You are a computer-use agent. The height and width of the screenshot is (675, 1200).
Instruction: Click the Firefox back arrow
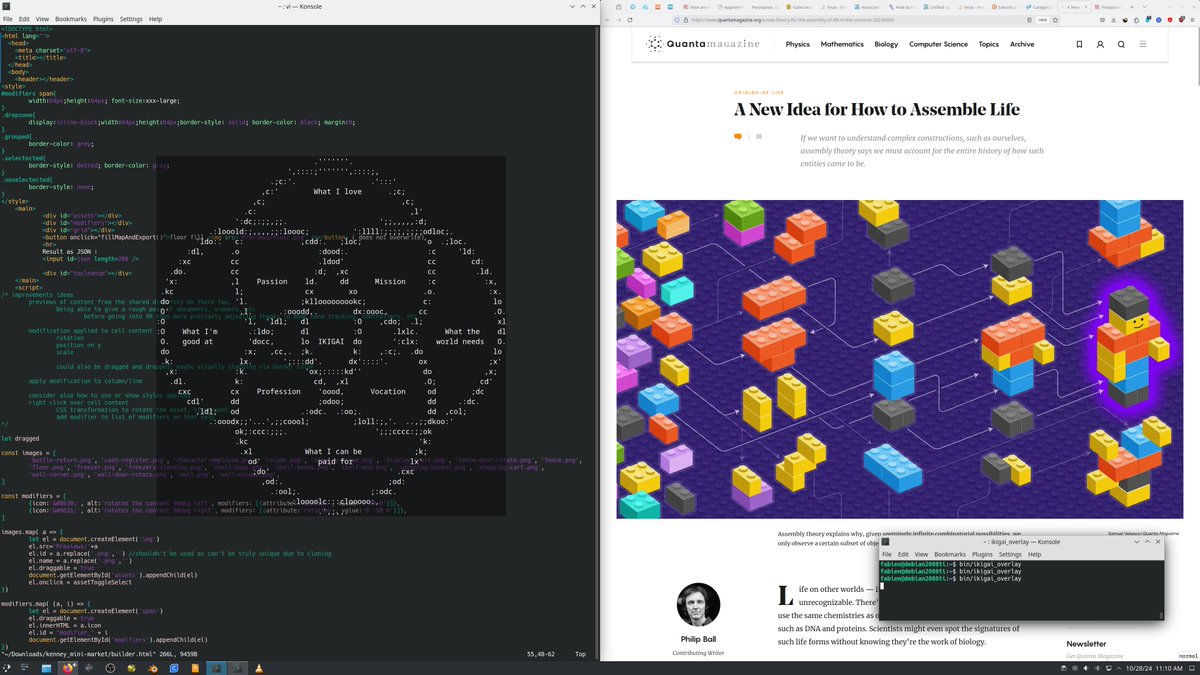[607, 20]
